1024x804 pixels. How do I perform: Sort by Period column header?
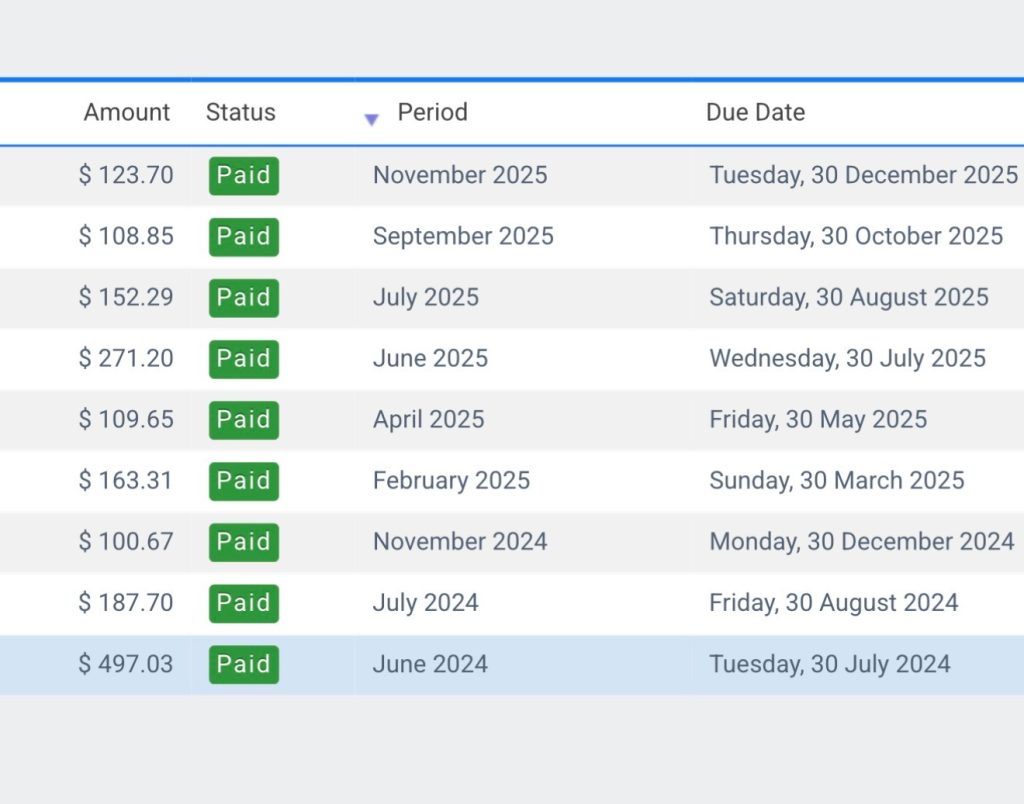[432, 112]
